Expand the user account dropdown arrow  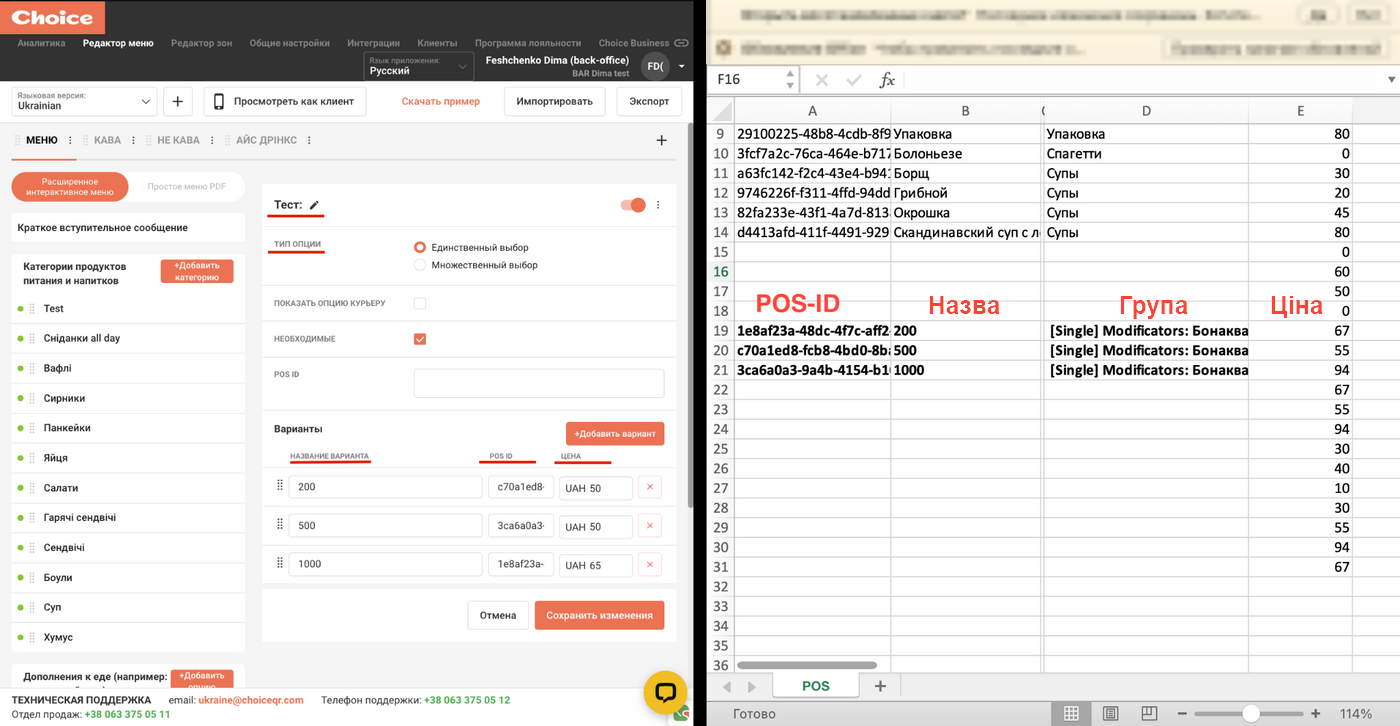[682, 66]
